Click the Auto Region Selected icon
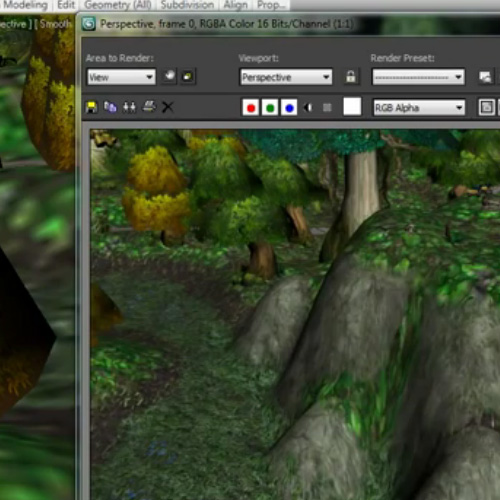 click(188, 77)
